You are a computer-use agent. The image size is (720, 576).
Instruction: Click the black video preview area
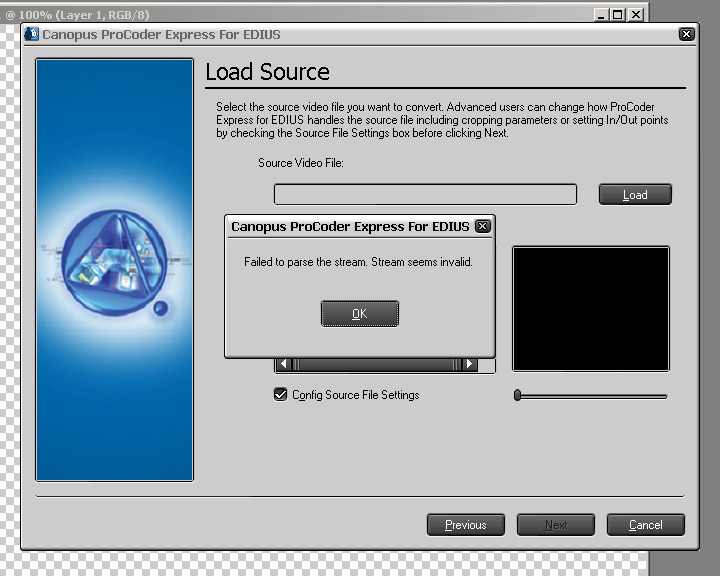pos(591,309)
